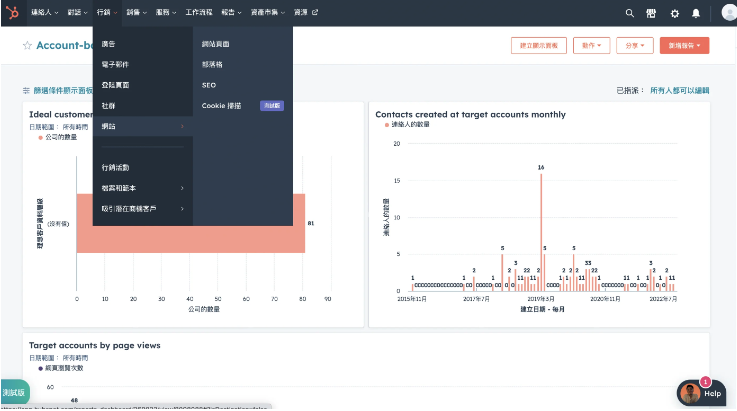
Task: Select 電子郵件 in the marketing menu
Action: pyautogui.click(x=116, y=65)
